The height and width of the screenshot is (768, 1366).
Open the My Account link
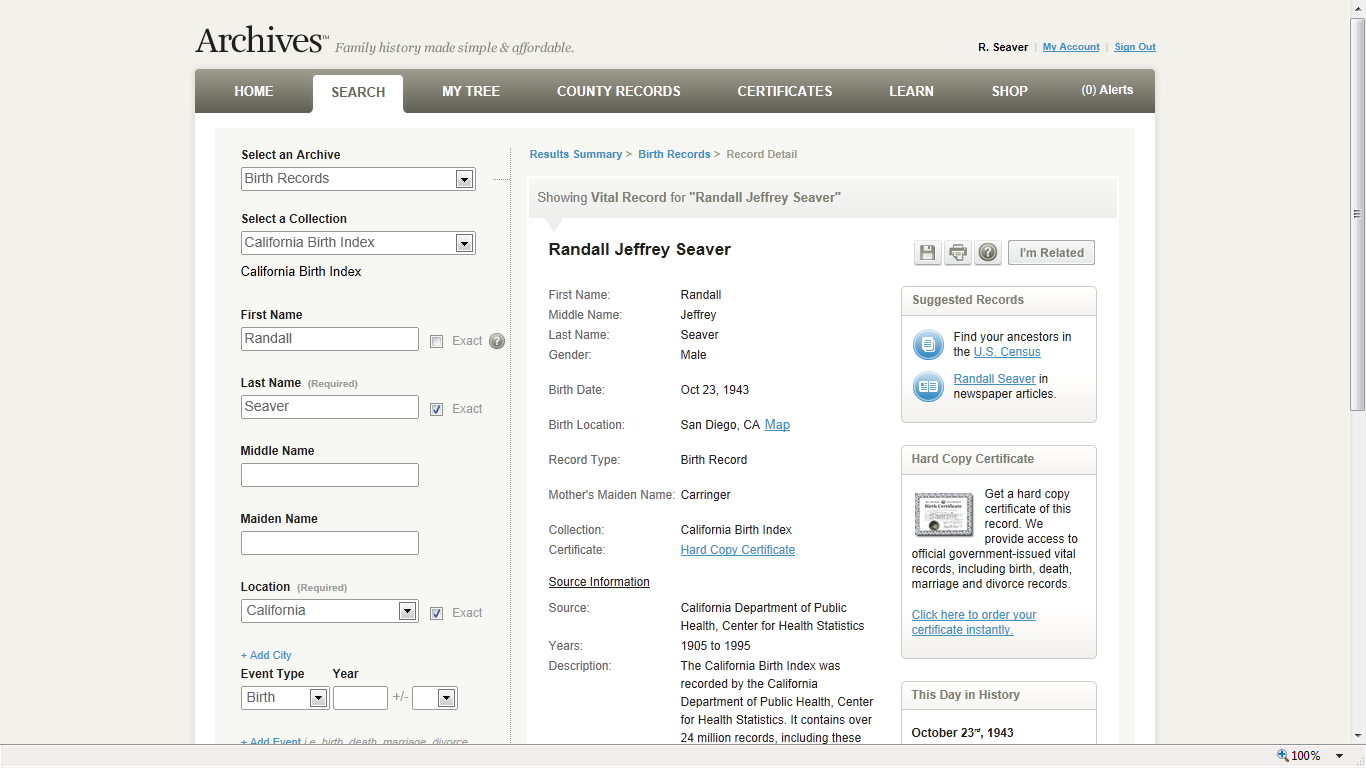[x=1071, y=47]
